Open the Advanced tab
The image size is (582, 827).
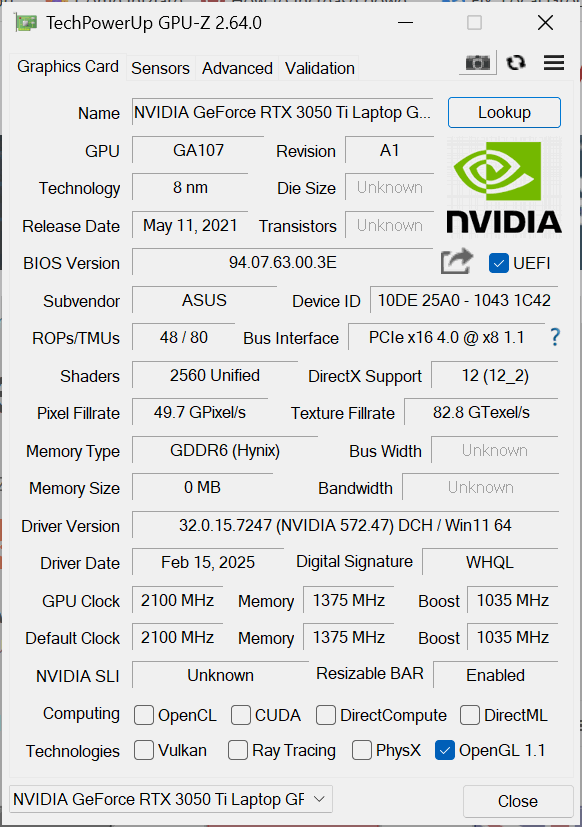[237, 68]
